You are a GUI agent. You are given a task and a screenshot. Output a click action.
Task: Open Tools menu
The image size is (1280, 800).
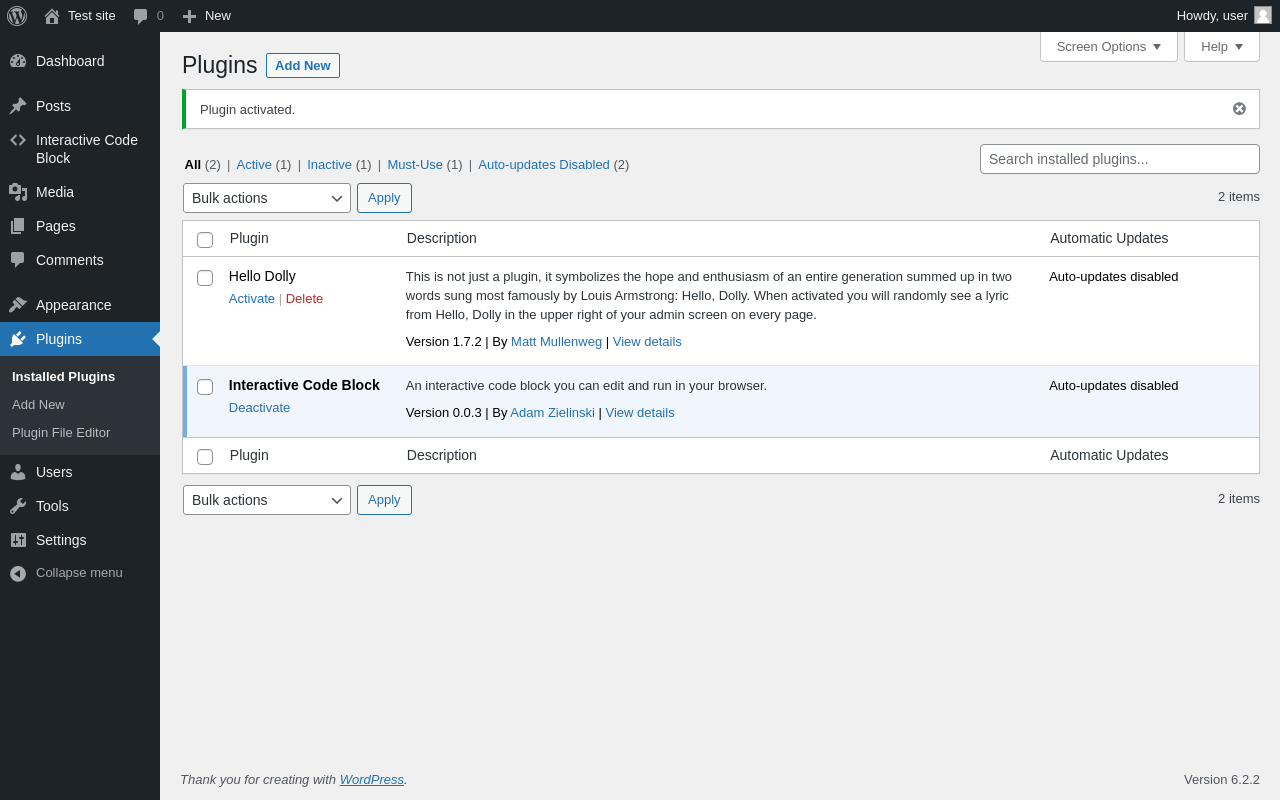click(x=80, y=506)
